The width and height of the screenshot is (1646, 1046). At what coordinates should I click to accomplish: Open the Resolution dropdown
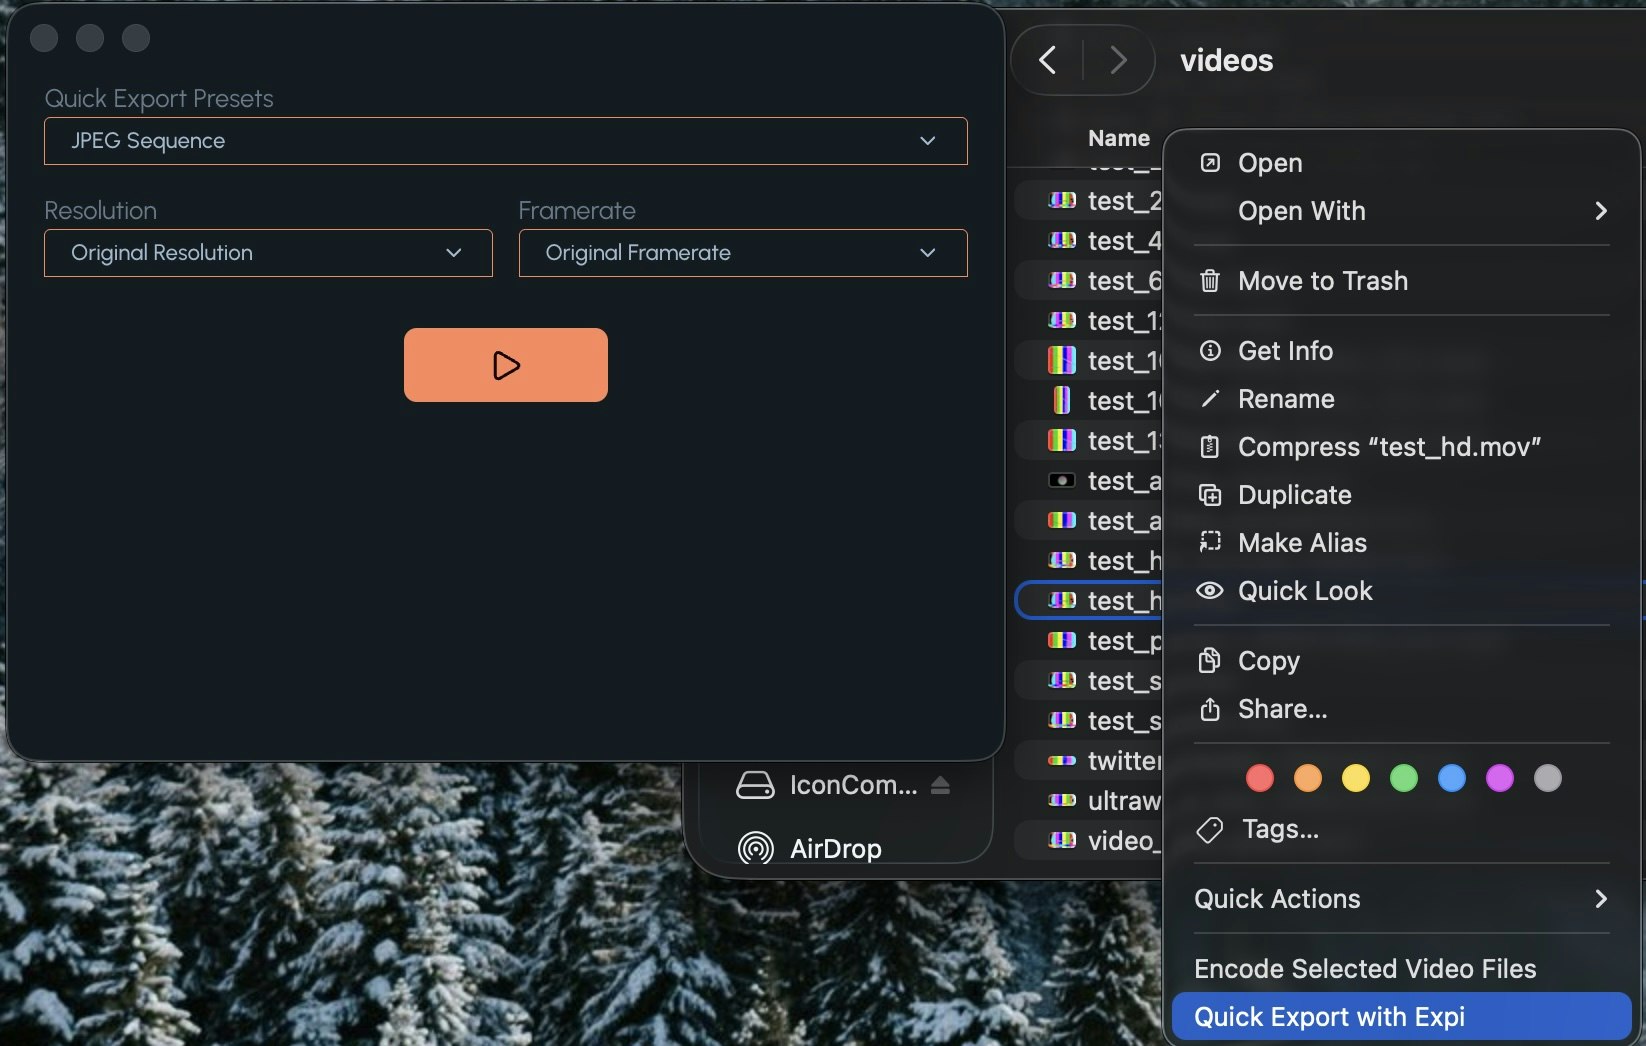coord(266,253)
